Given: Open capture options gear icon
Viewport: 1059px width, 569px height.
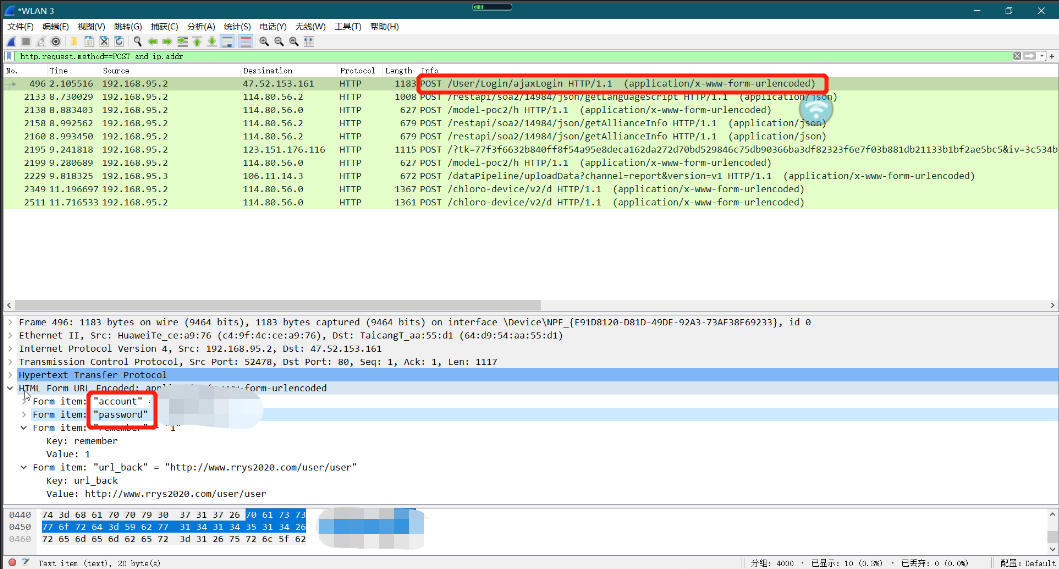Looking at the screenshot, I should [55, 41].
